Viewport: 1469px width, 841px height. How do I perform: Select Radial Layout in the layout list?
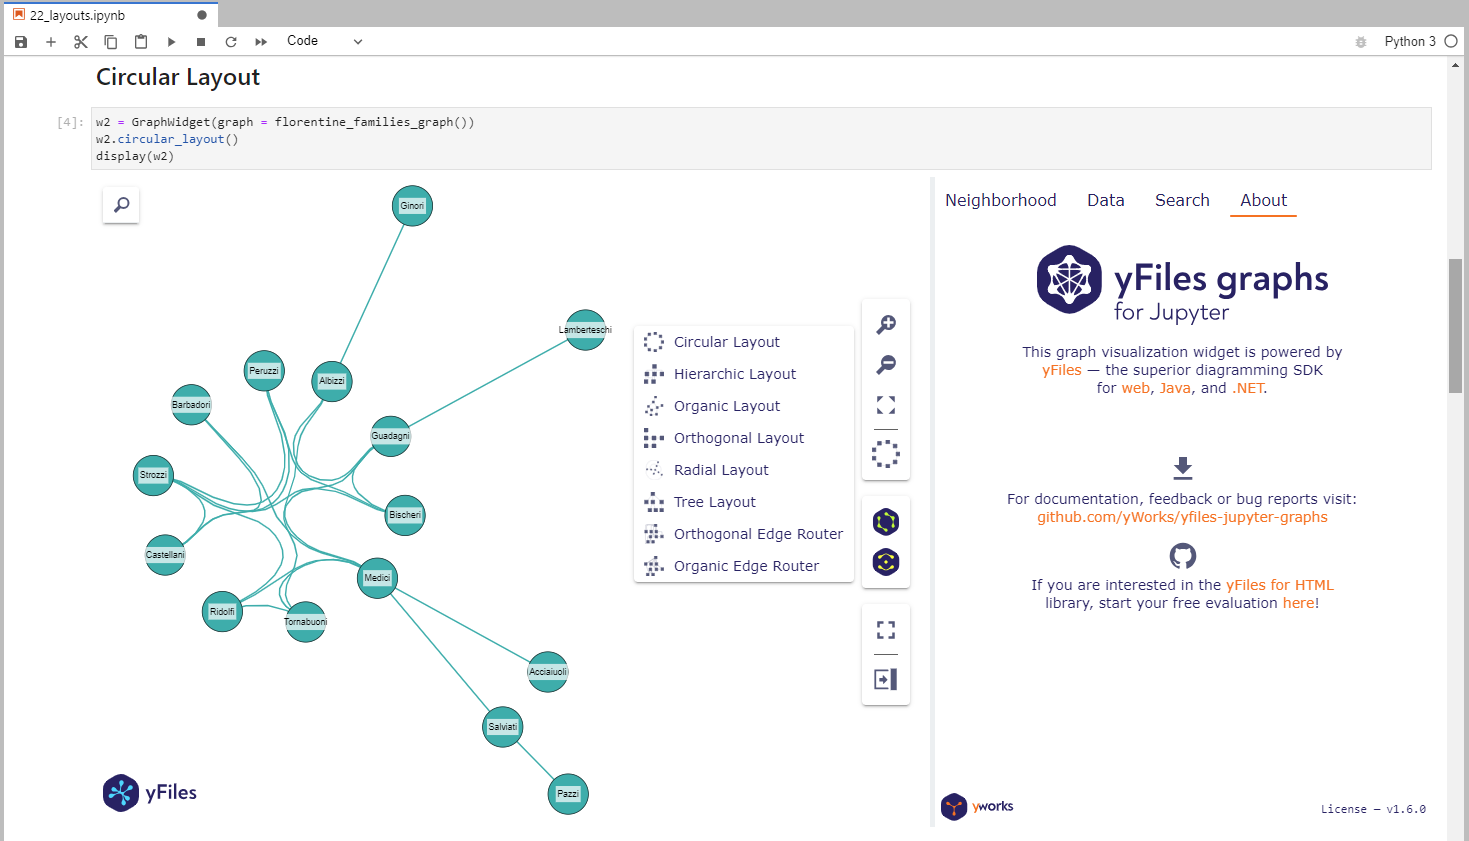click(x=721, y=469)
